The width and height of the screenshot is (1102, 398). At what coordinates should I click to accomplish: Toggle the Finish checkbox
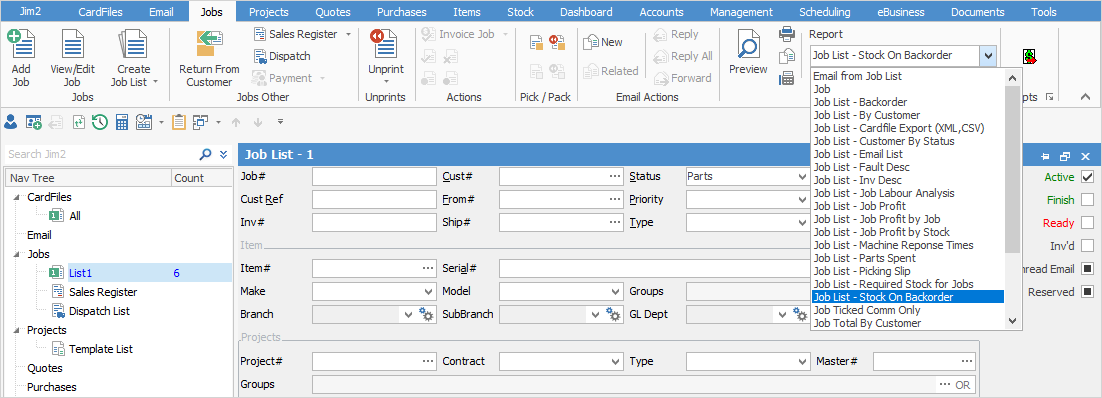(1087, 200)
